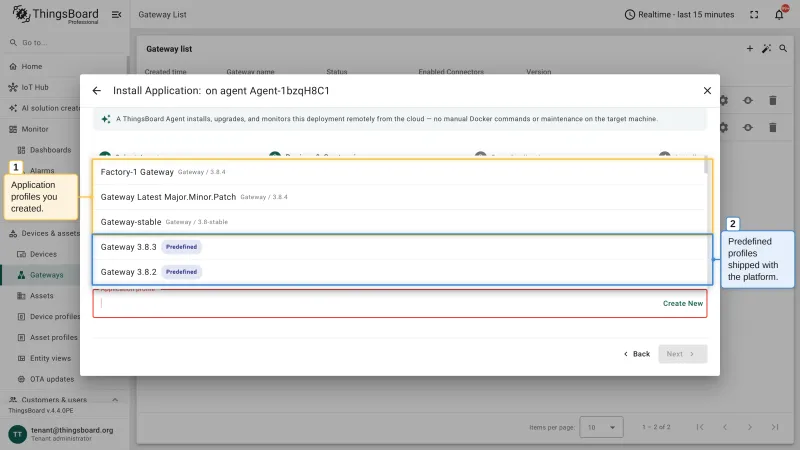The height and width of the screenshot is (450, 800).
Task: Click the Go to search field
Action: click(64, 42)
